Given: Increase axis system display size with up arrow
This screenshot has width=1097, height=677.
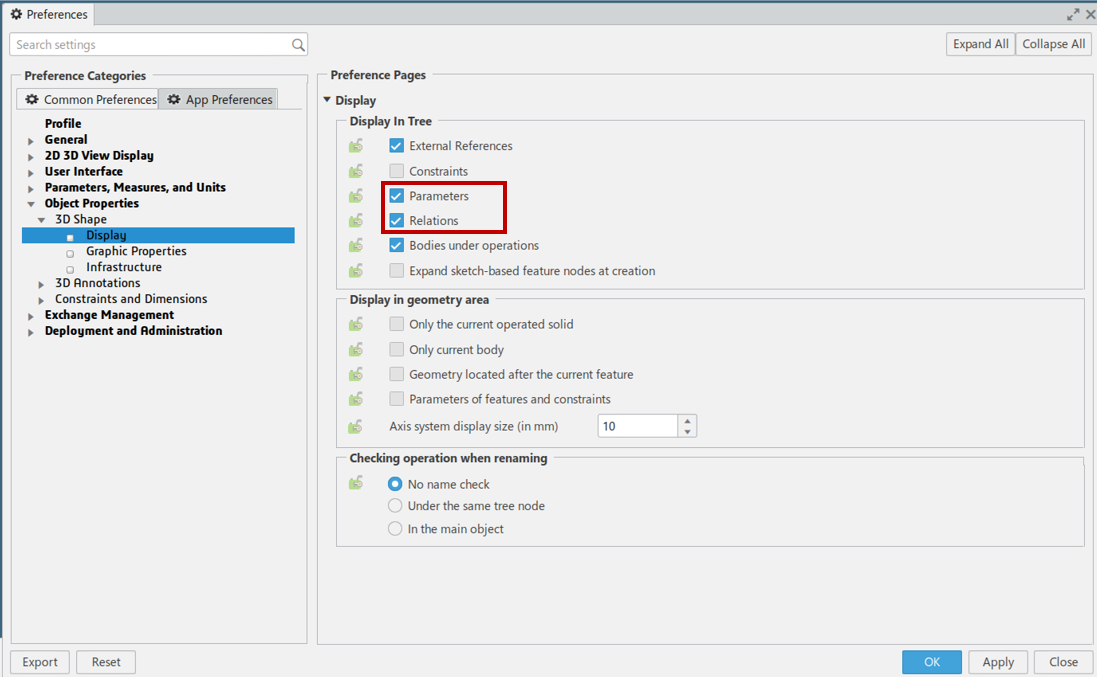Looking at the screenshot, I should (687, 420).
